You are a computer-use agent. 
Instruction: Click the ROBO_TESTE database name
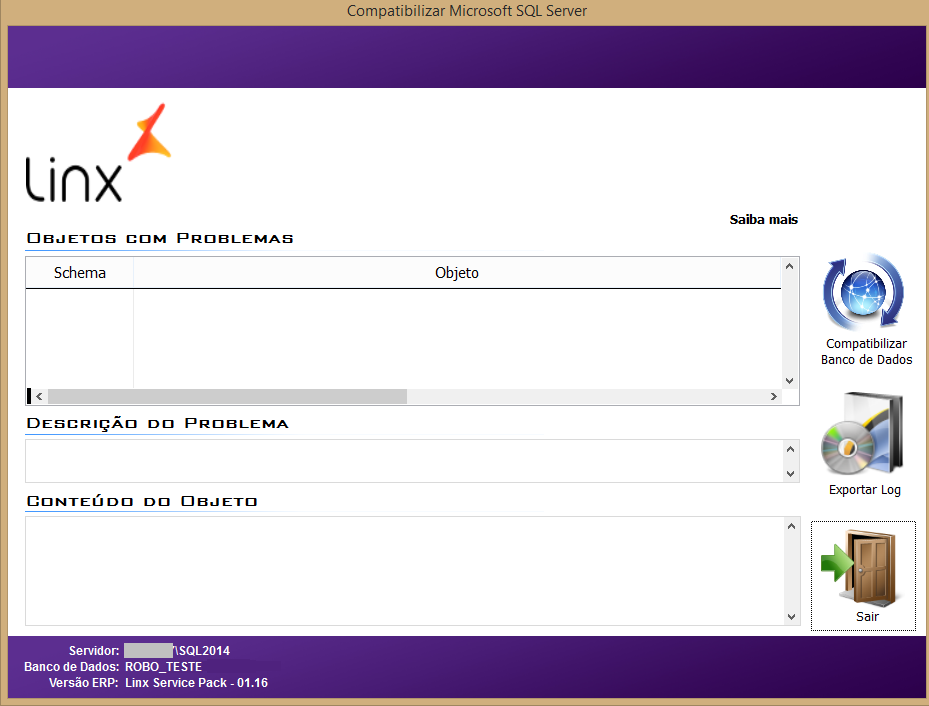click(164, 667)
